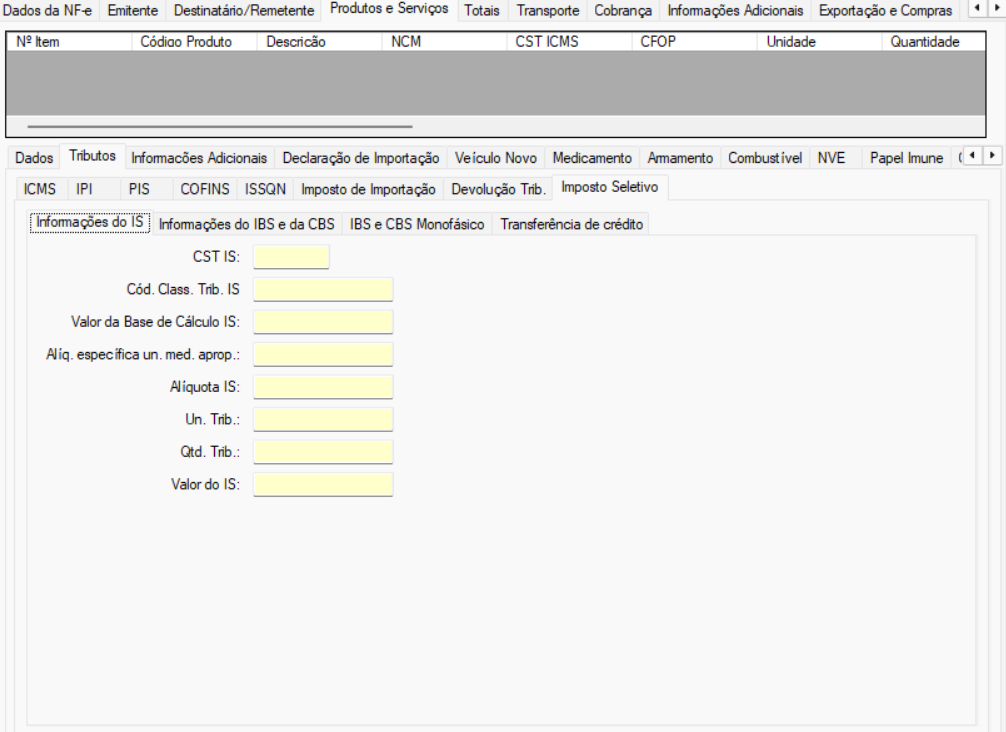Image resolution: width=1006 pixels, height=732 pixels.
Task: Open the Destinatário/Remetente tab
Action: [x=244, y=10]
